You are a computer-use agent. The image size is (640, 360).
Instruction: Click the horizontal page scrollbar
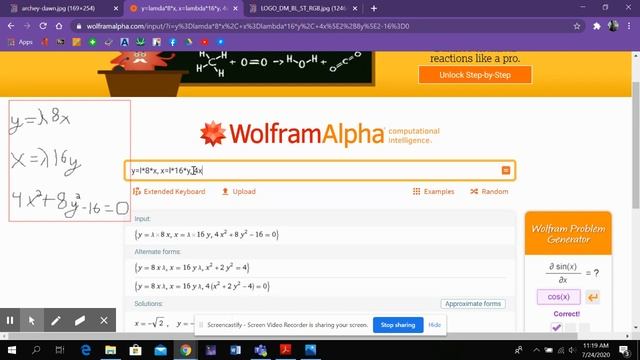pos(292,336)
